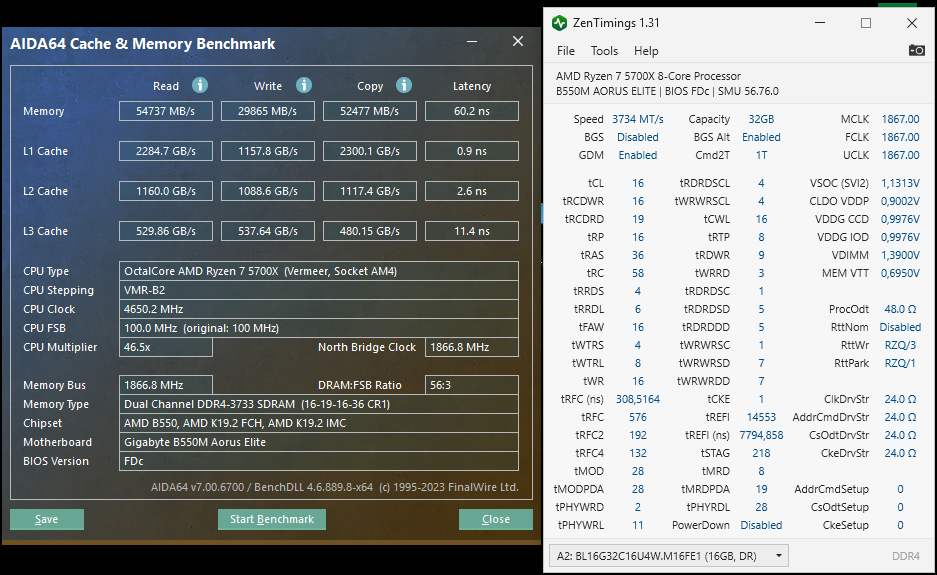
Task: Click the CPU Clock 4650.2 MHz field
Action: tap(319, 310)
